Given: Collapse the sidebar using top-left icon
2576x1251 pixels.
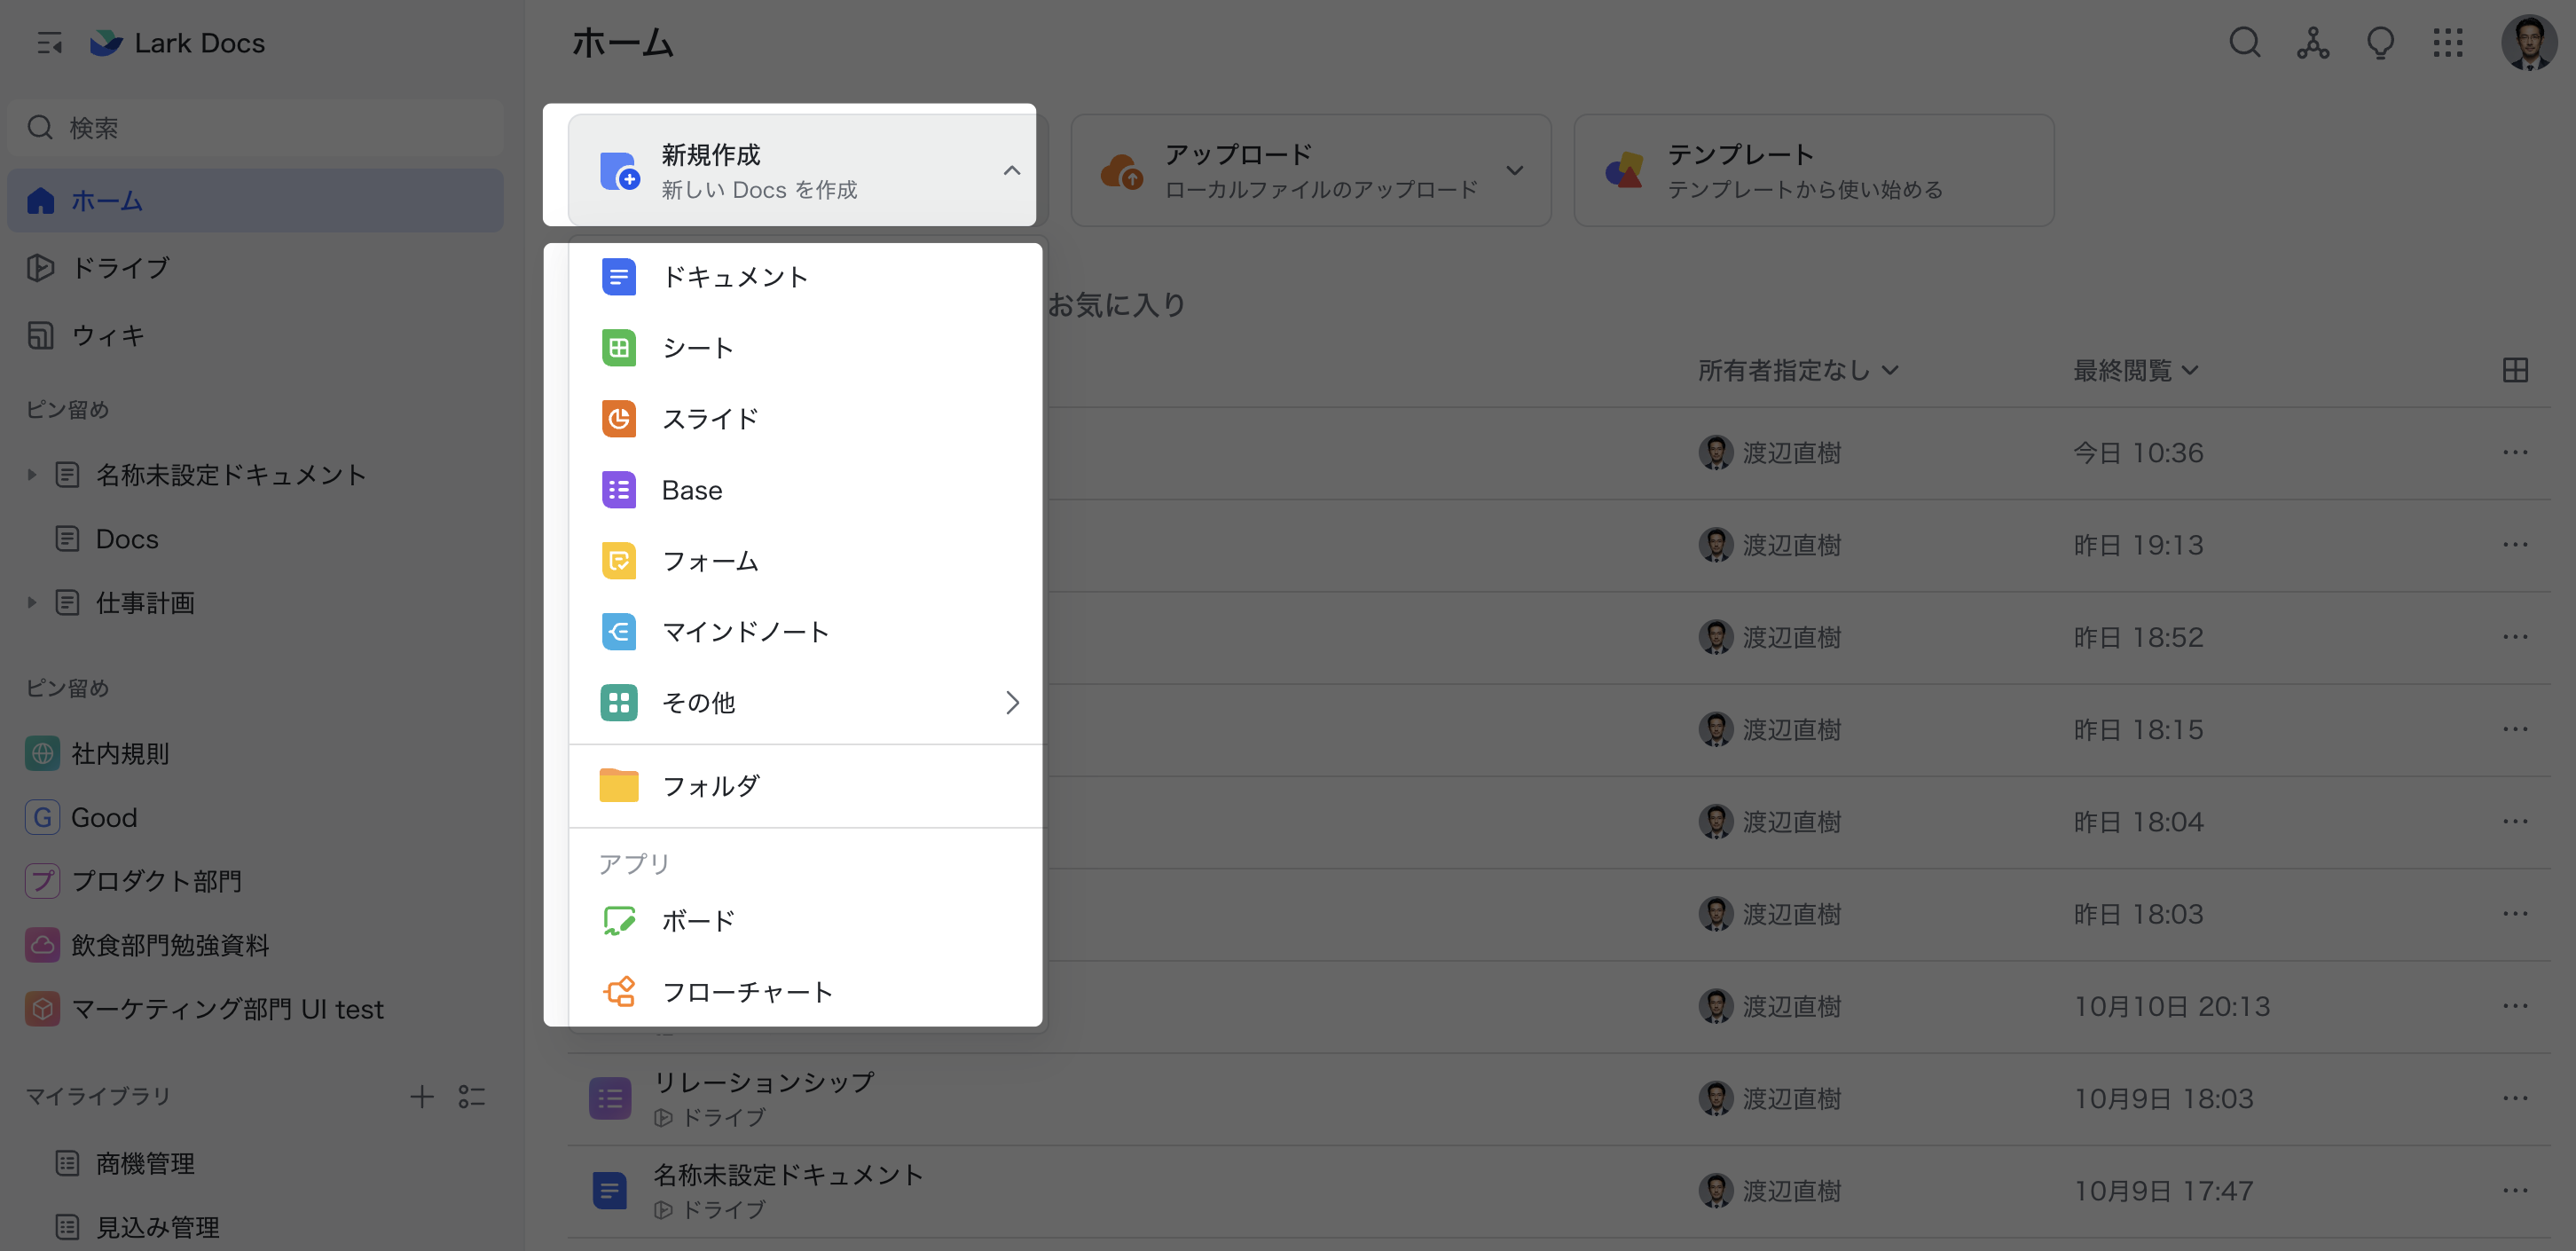Looking at the screenshot, I should pyautogui.click(x=49, y=43).
